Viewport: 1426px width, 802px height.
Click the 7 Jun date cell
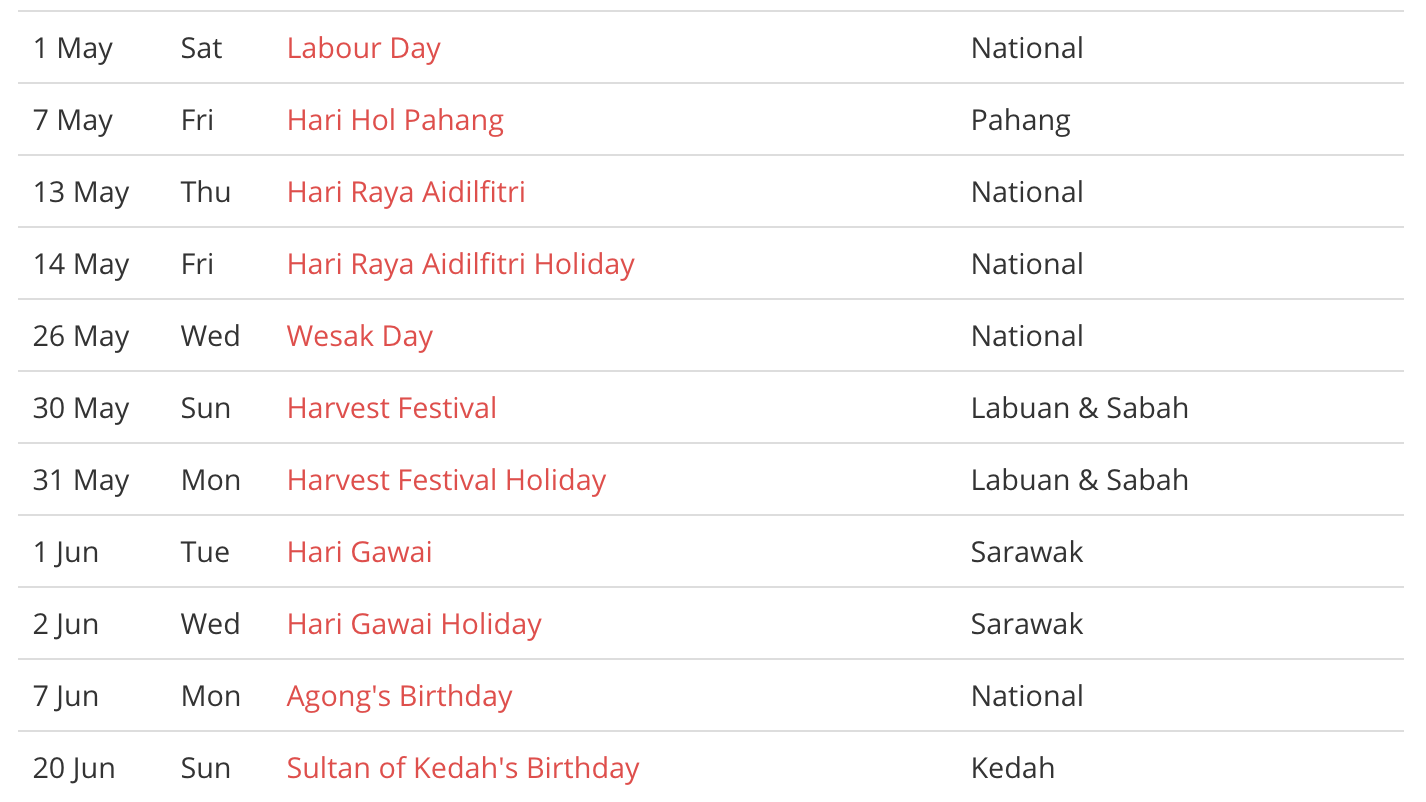(65, 696)
